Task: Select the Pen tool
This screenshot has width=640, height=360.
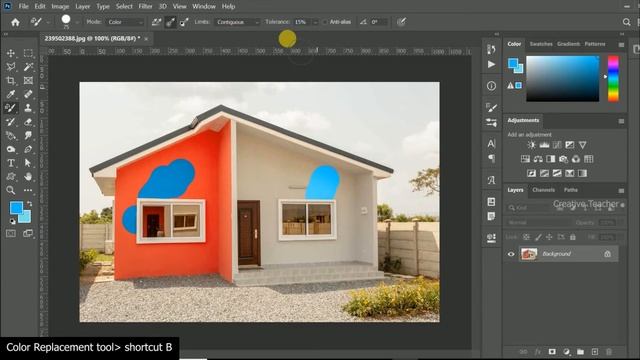Action: 28,149
